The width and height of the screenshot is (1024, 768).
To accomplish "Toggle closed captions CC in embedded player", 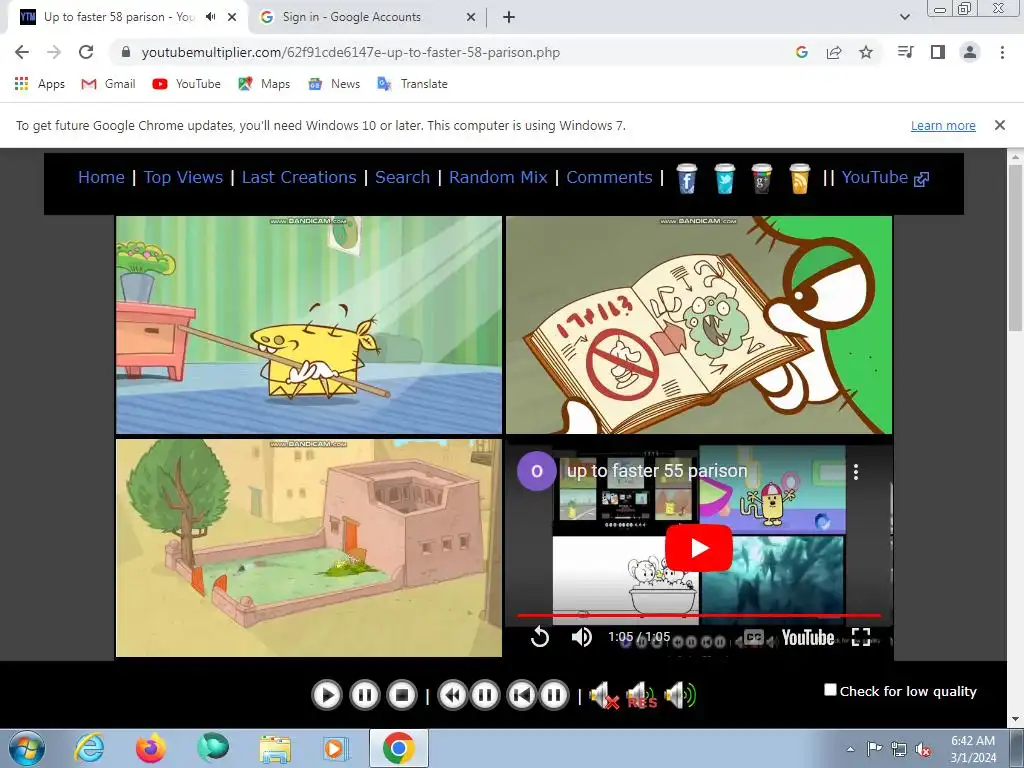I will 753,637.
